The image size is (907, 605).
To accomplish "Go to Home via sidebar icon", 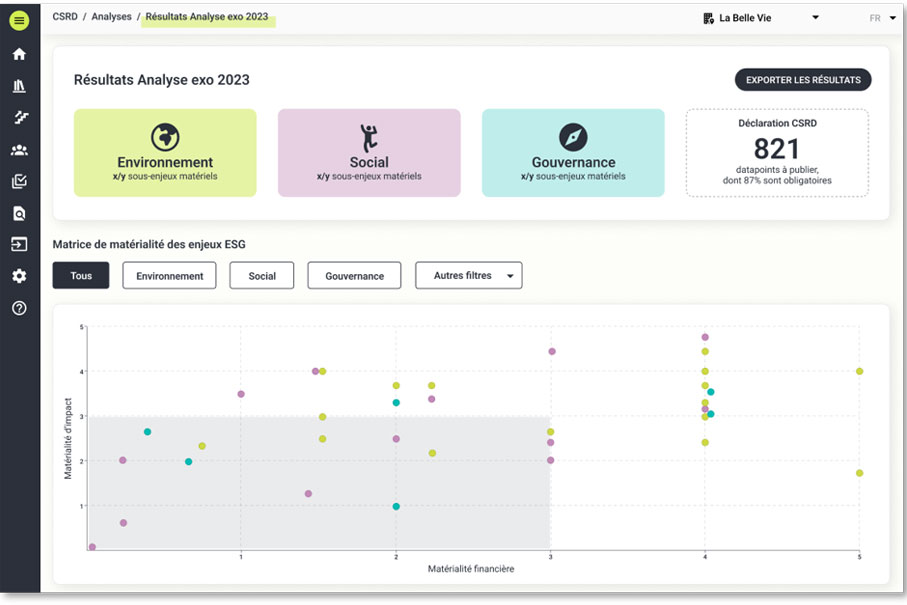I will tap(19, 54).
